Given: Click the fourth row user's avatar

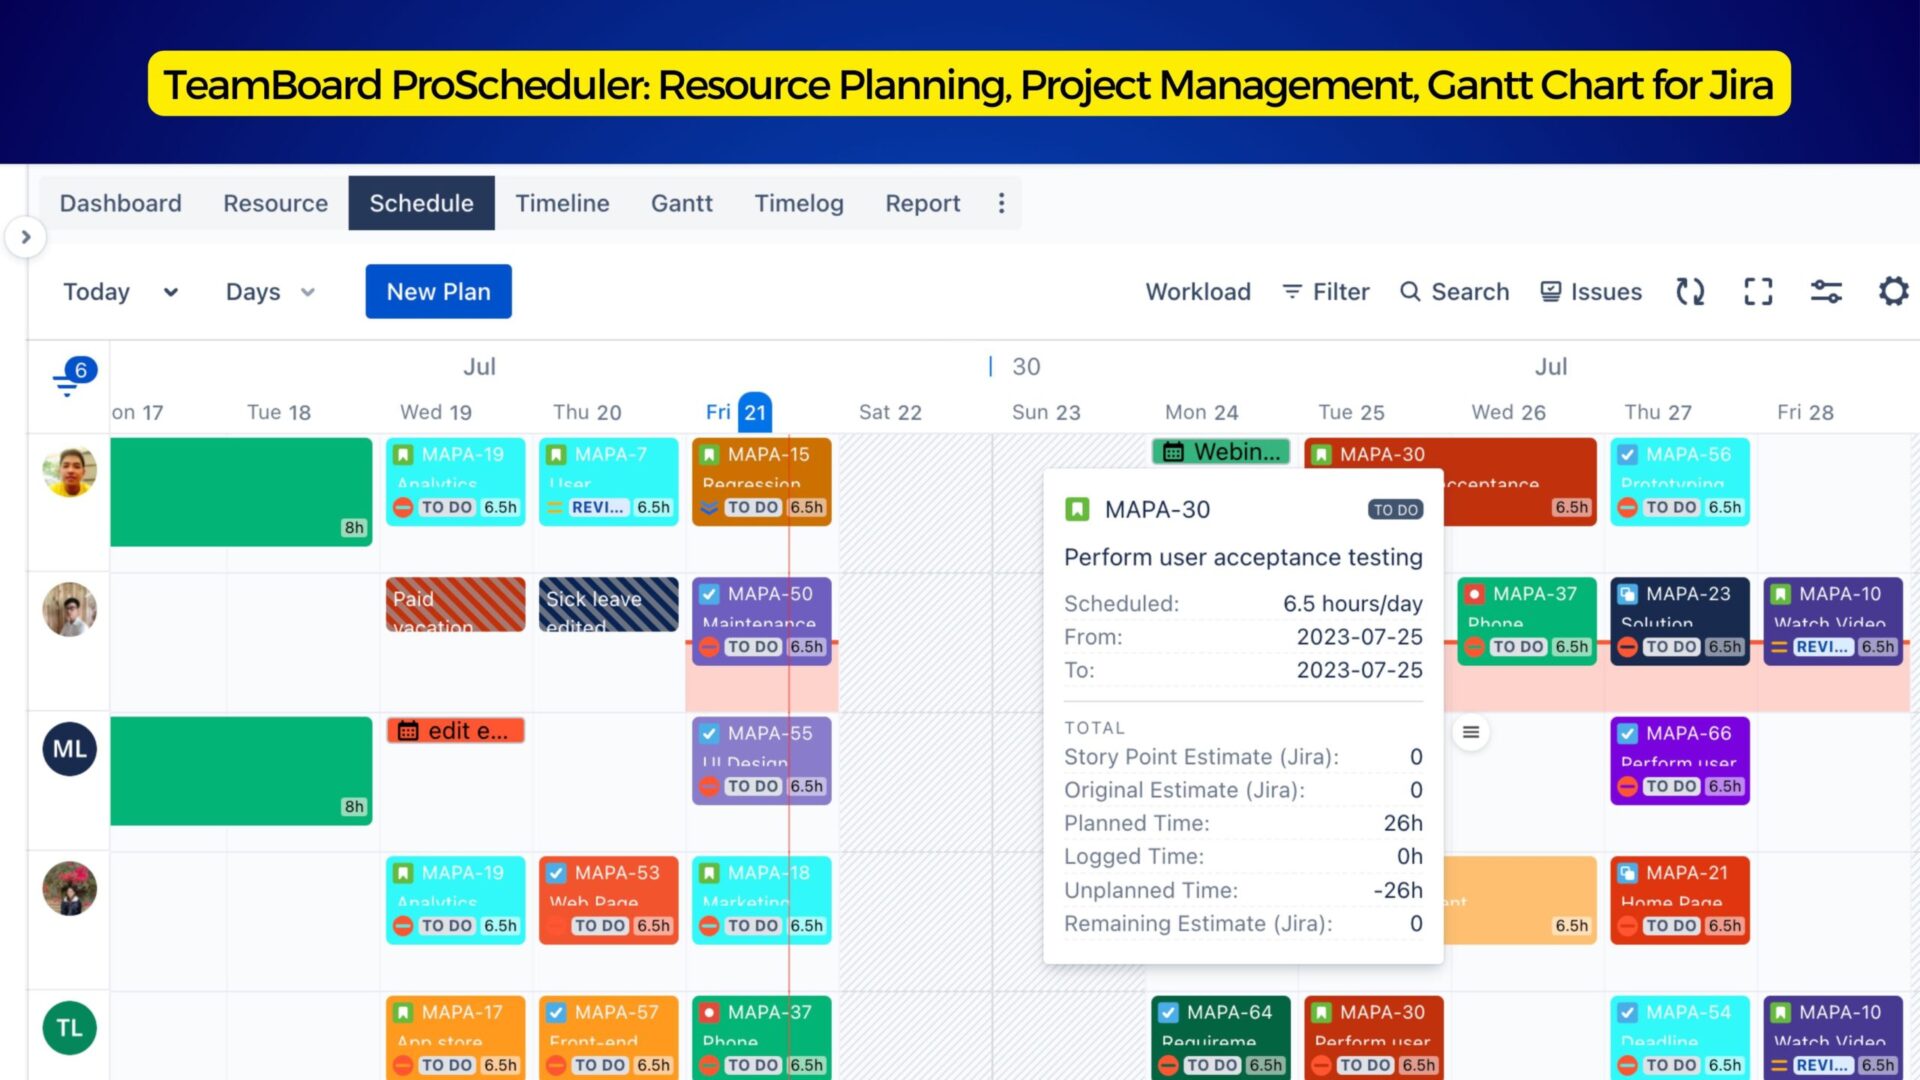Looking at the screenshot, I should click(x=69, y=889).
